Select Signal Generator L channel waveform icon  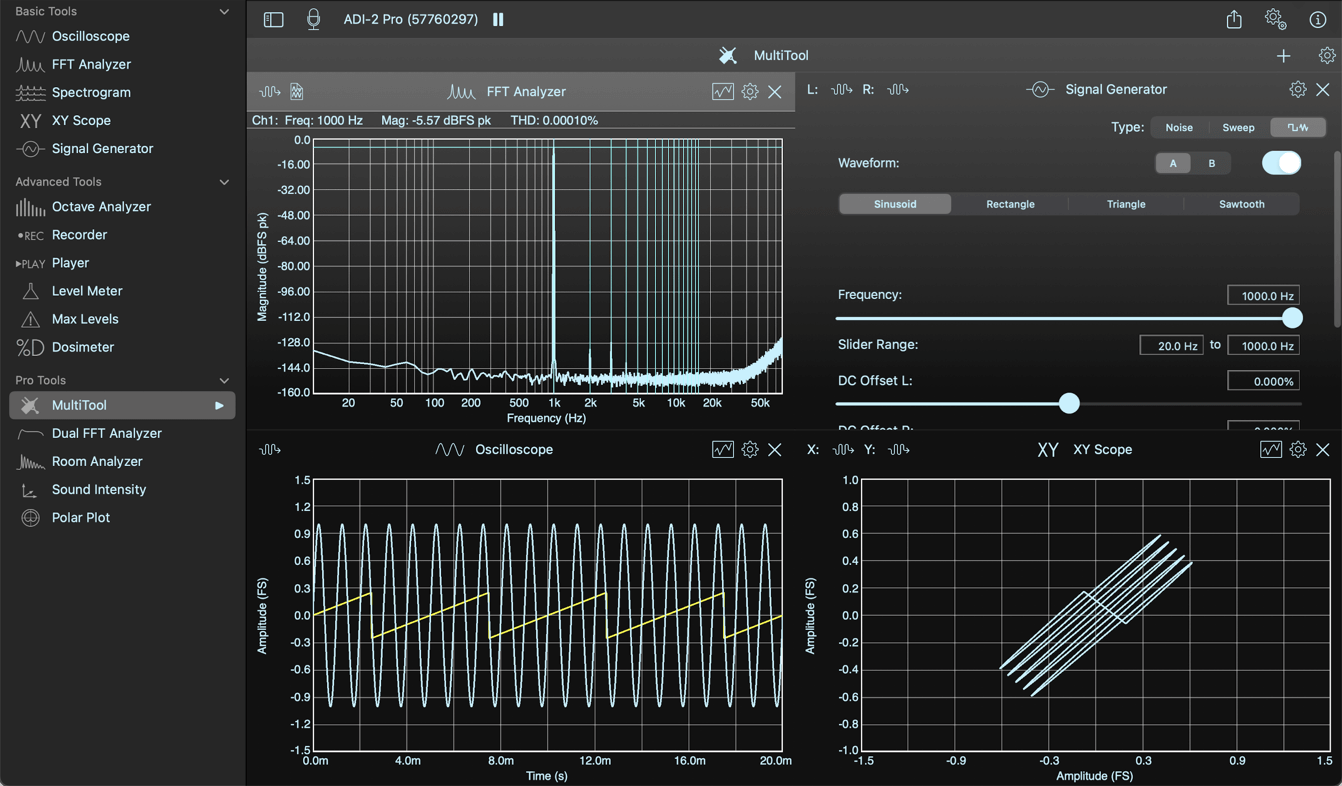(842, 89)
